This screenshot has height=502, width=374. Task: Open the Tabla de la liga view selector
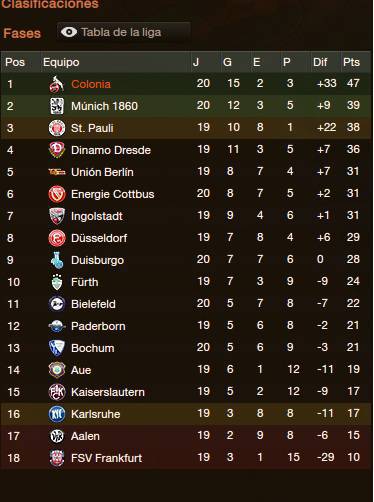(x=123, y=32)
